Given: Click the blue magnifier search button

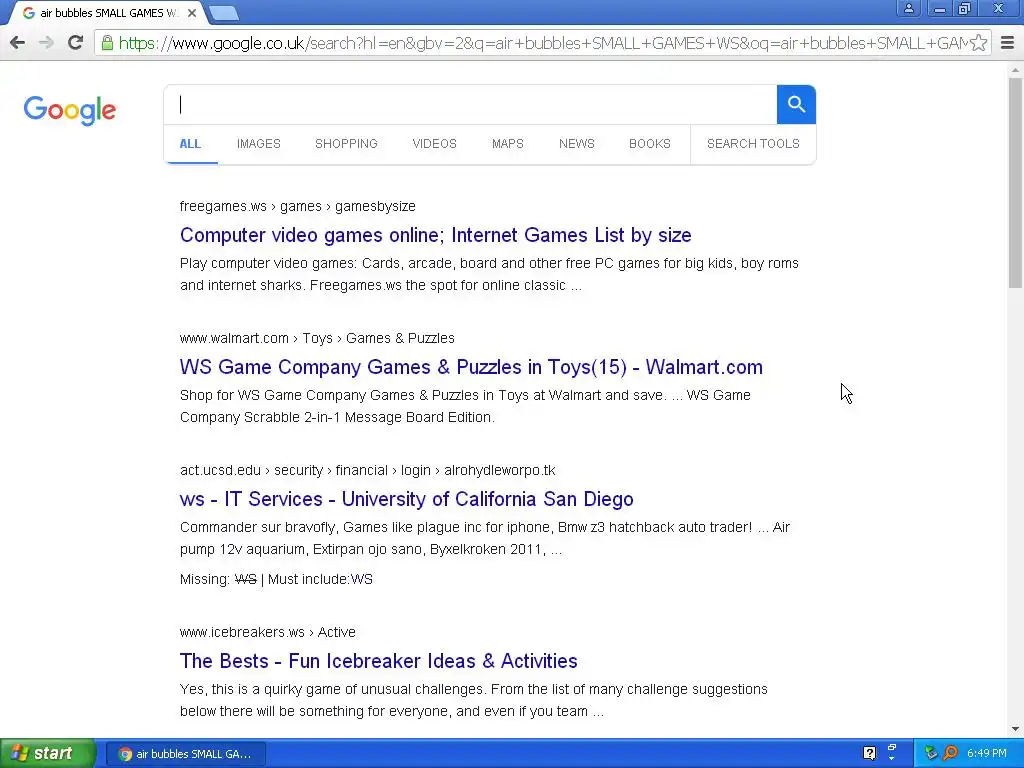Looking at the screenshot, I should 796,104.
